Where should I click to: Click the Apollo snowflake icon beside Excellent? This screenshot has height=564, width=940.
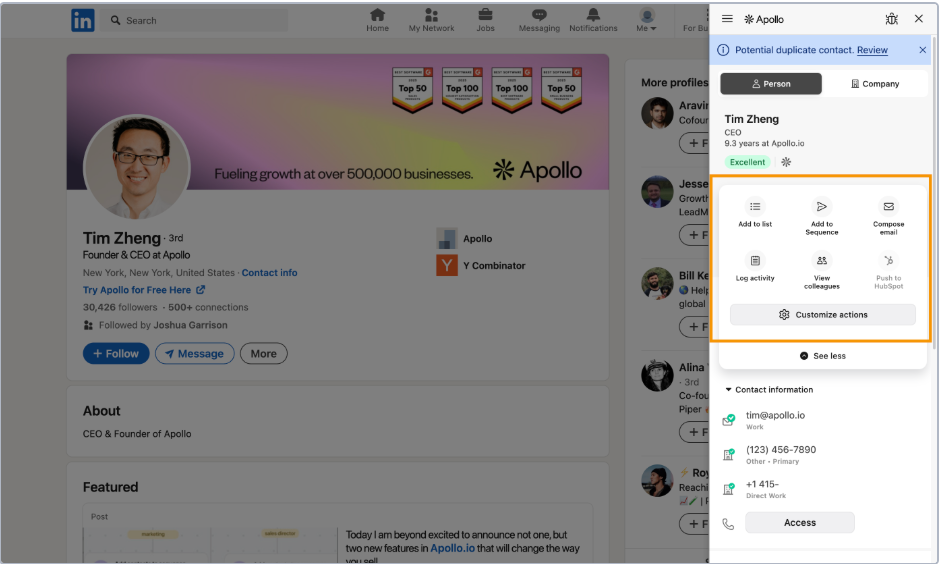(x=786, y=162)
